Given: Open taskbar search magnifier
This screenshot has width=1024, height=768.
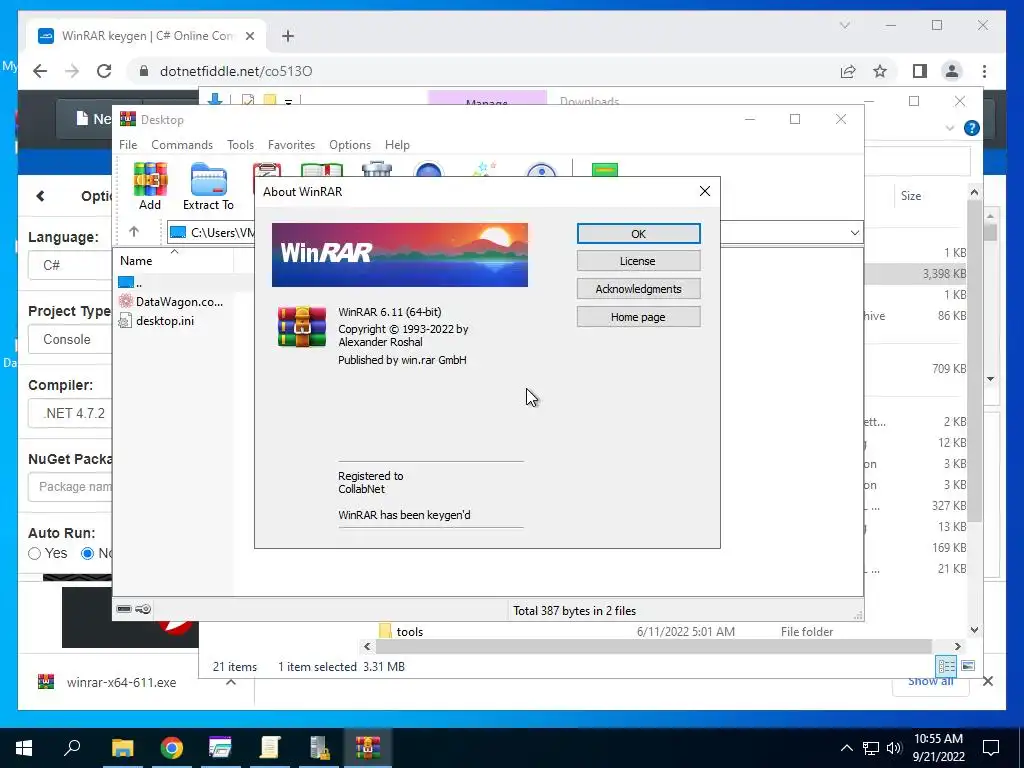Looking at the screenshot, I should (x=72, y=747).
